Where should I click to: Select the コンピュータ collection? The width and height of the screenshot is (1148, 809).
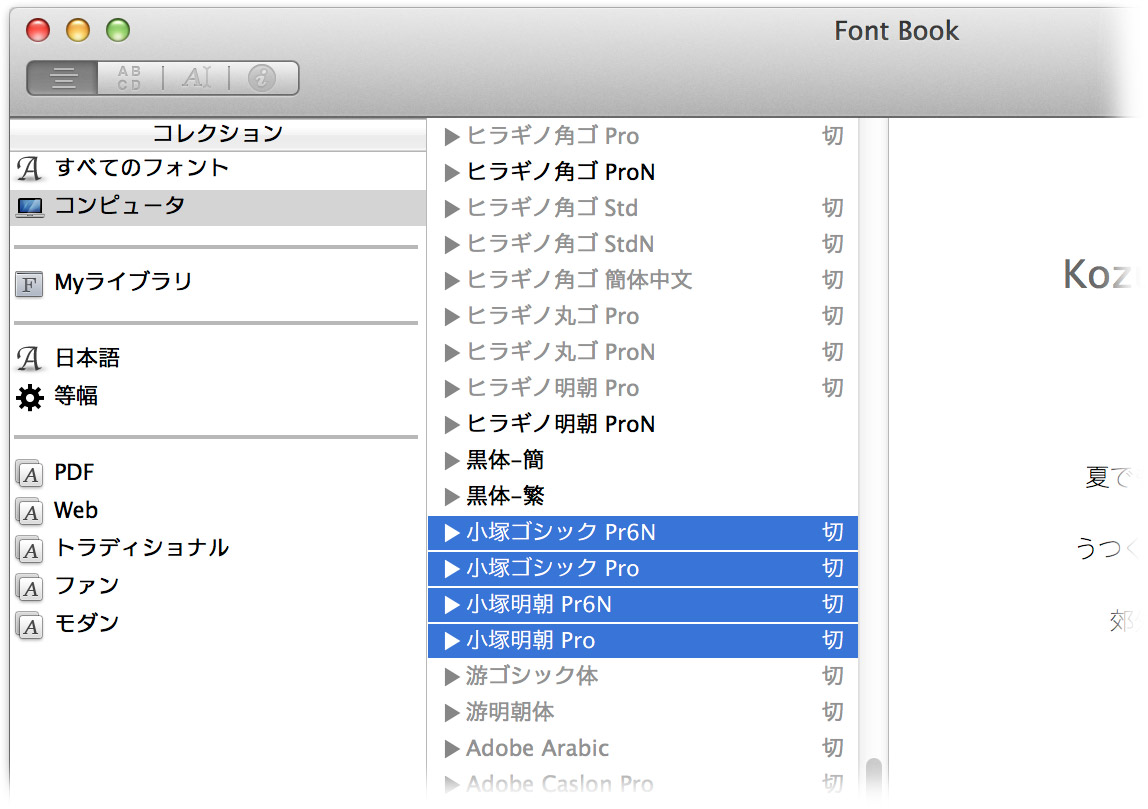coord(218,206)
